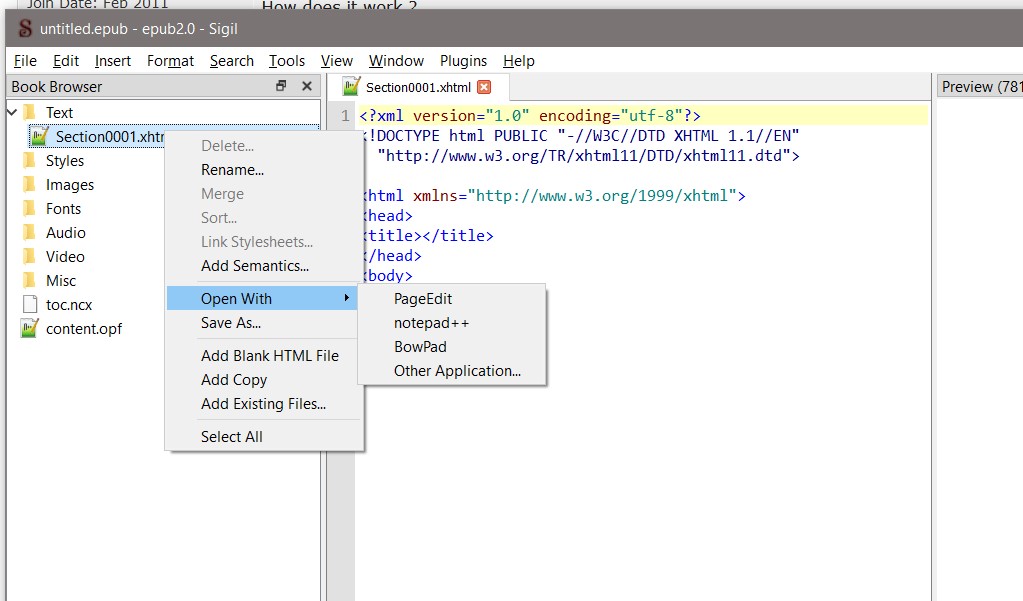
Task: Choose Add Copy from context menu
Action: [264, 380]
